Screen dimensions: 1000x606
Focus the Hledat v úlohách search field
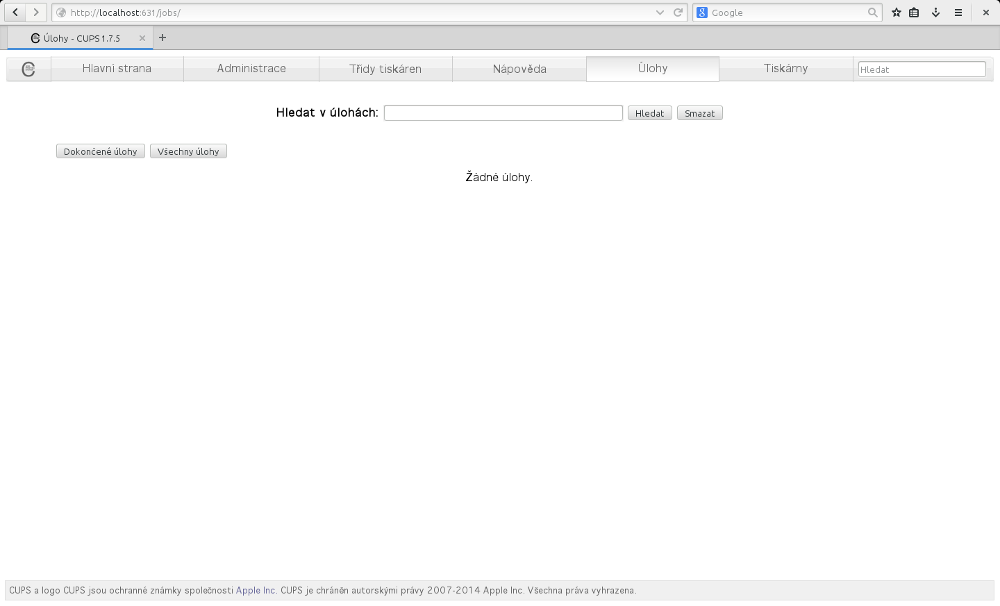[x=503, y=113]
